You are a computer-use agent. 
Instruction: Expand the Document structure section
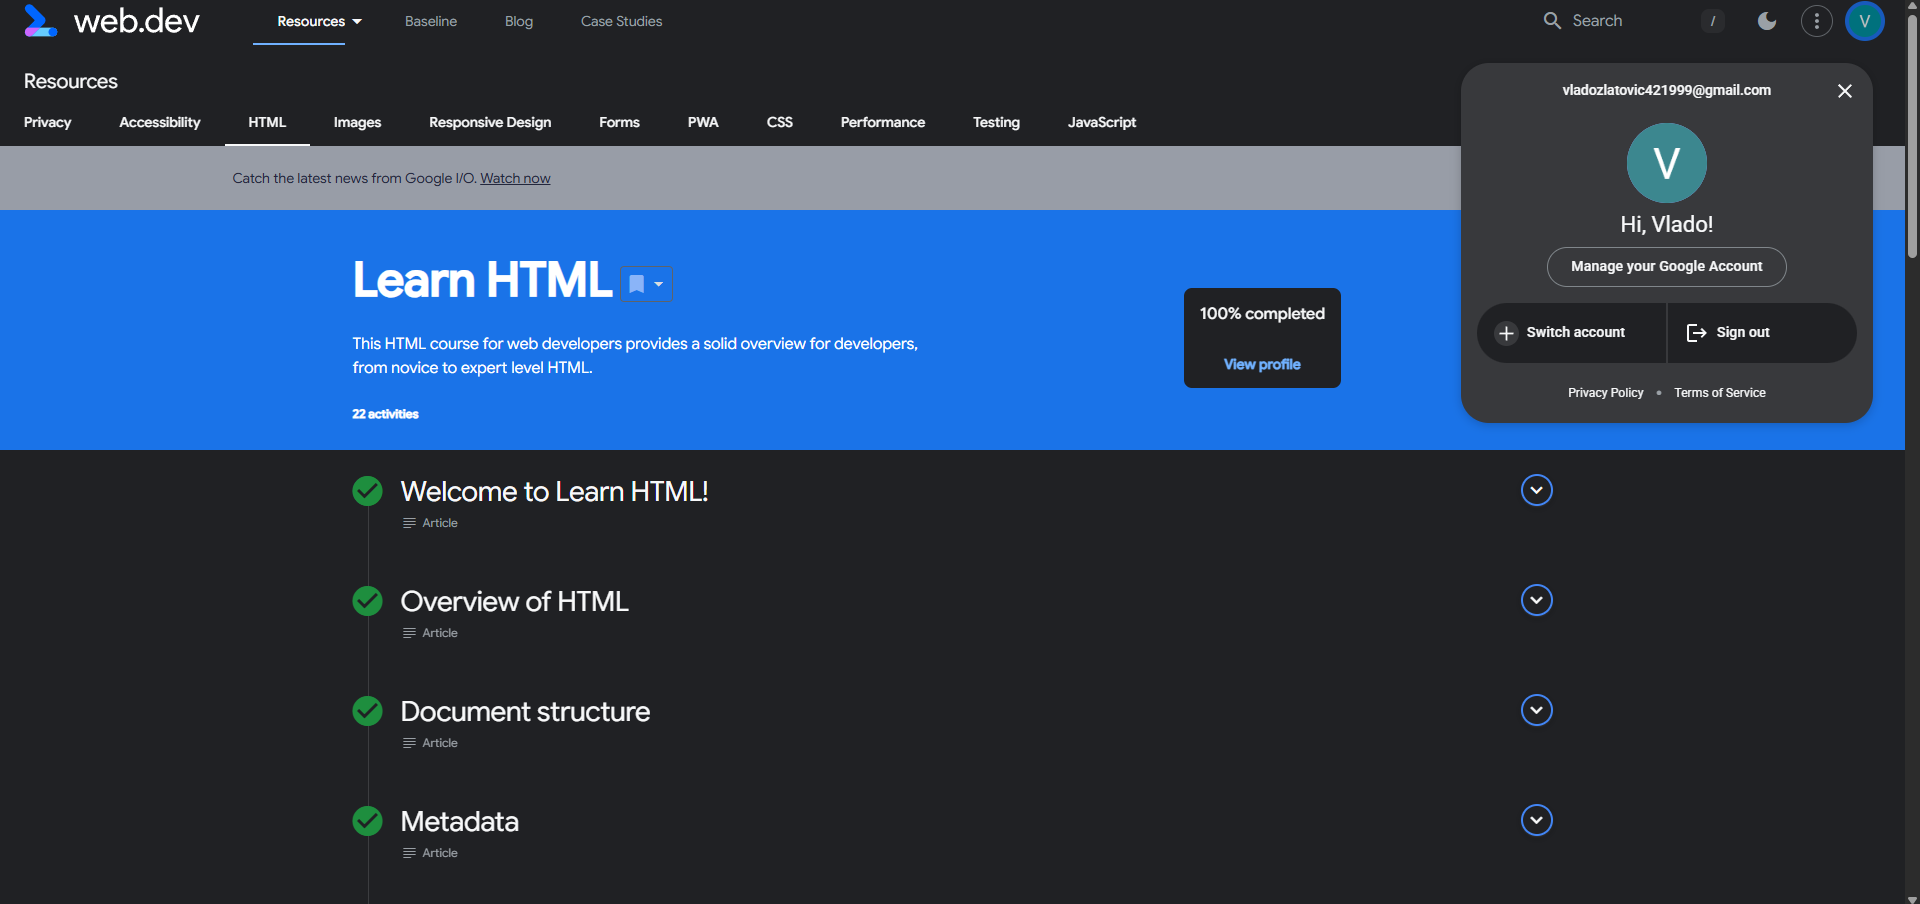[x=1536, y=710]
